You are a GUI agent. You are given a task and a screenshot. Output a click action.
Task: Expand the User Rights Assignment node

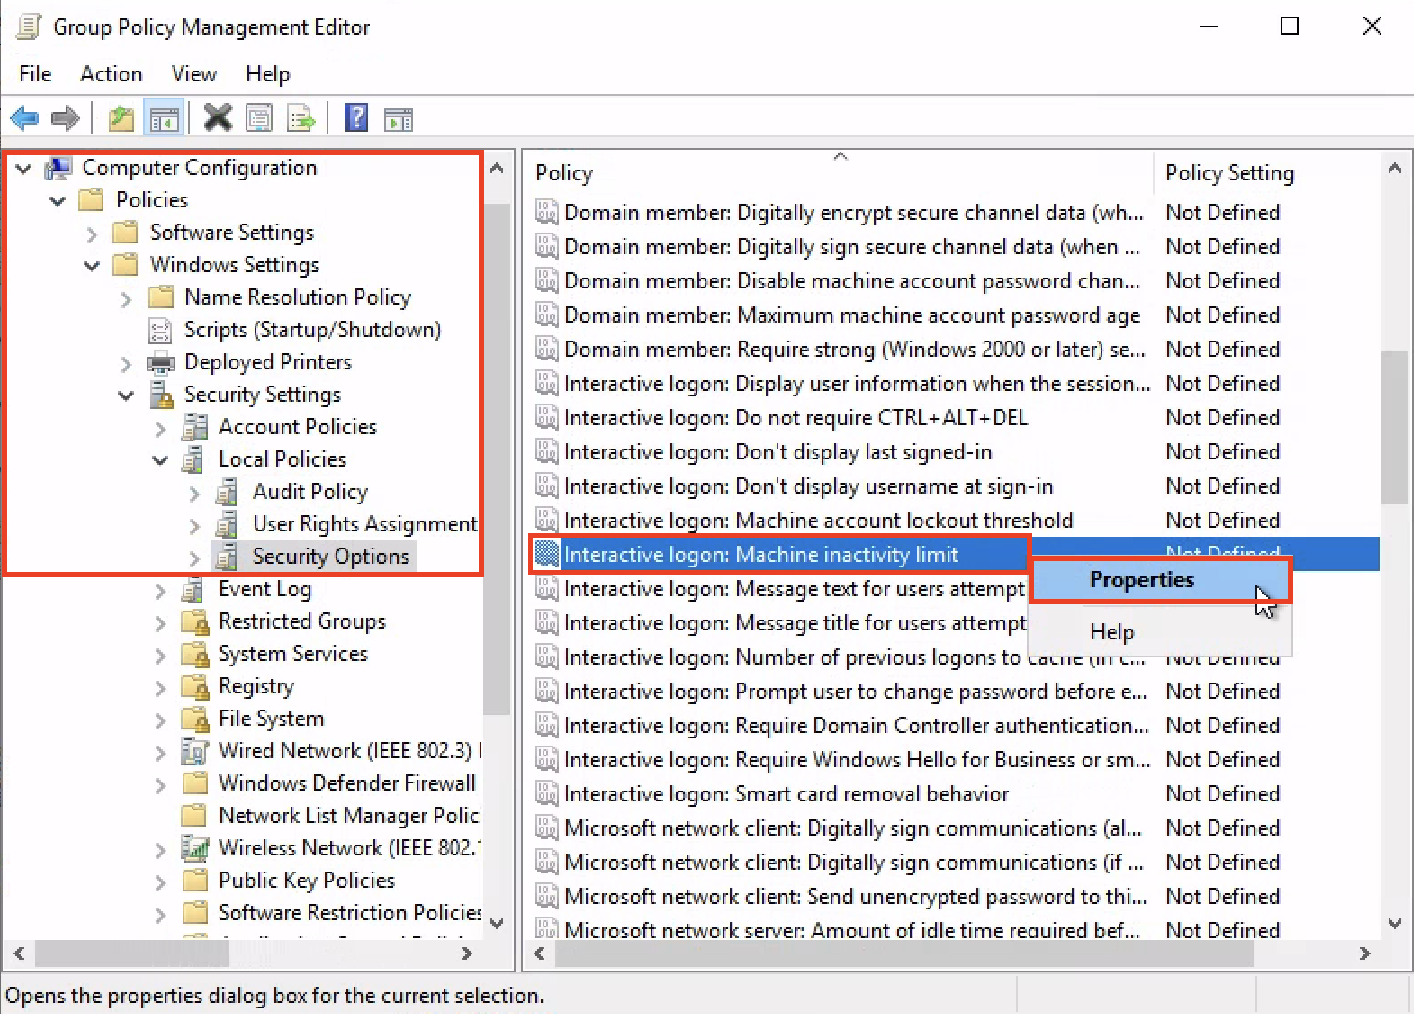[195, 525]
